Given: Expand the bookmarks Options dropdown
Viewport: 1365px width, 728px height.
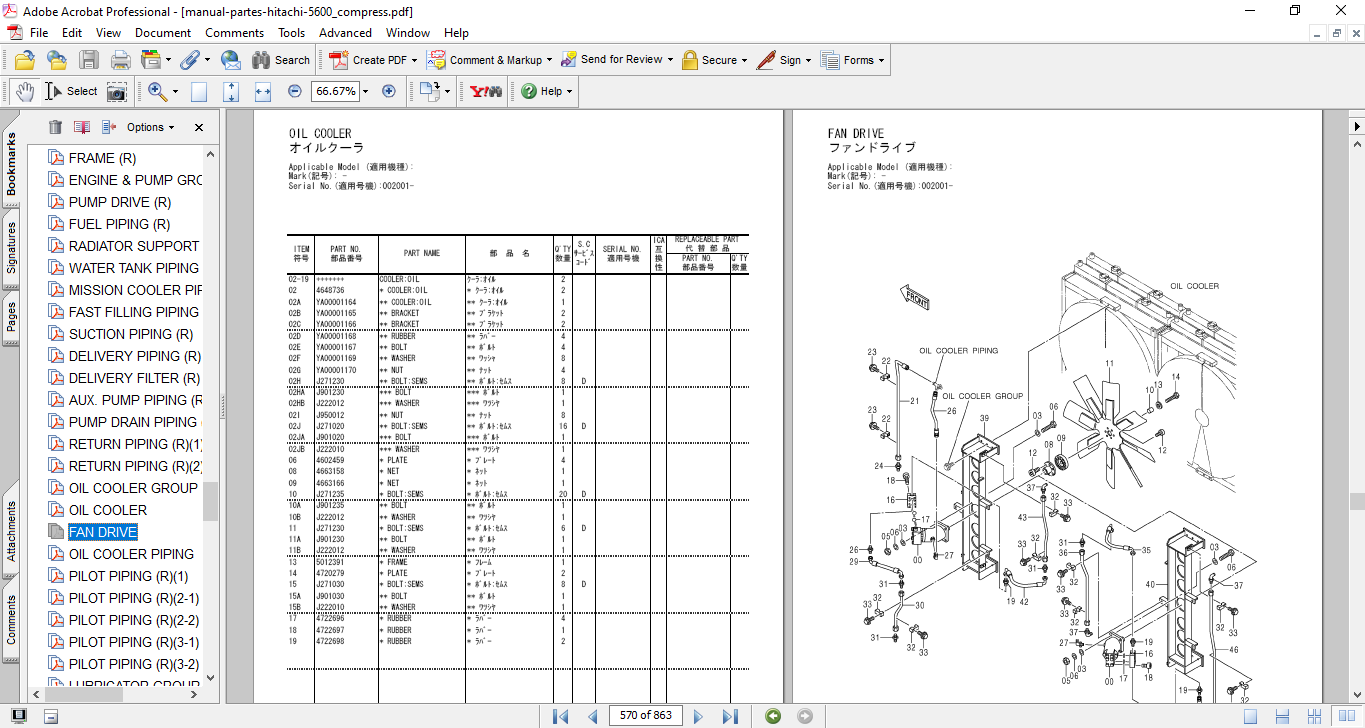Looking at the screenshot, I should coord(150,127).
